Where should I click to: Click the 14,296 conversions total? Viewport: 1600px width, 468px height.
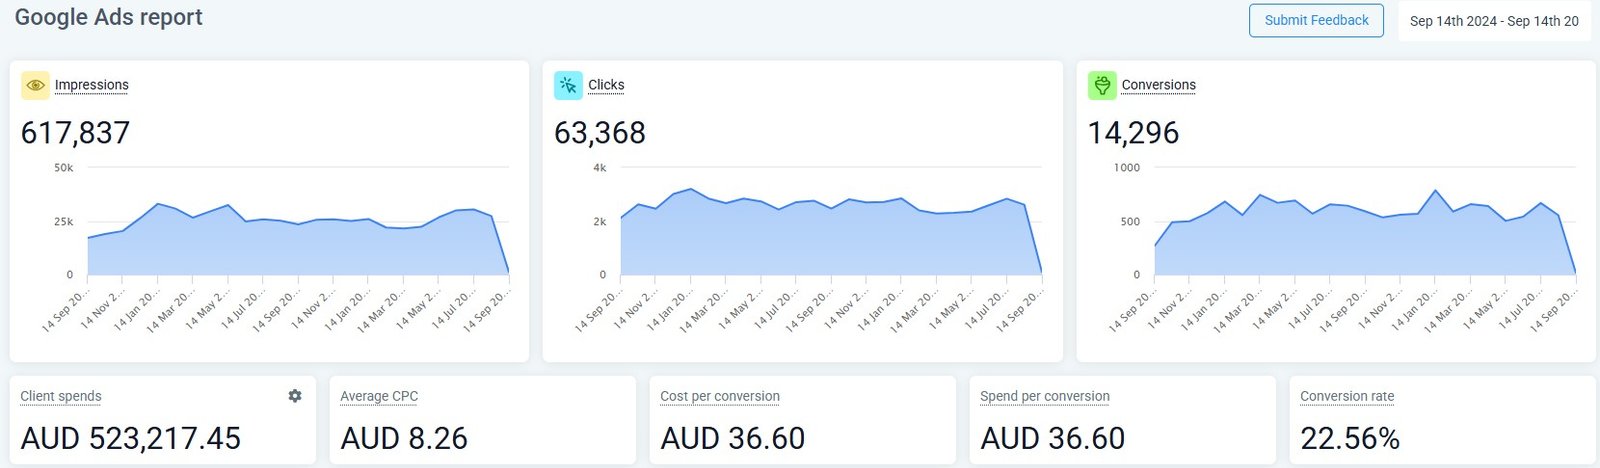point(1134,133)
